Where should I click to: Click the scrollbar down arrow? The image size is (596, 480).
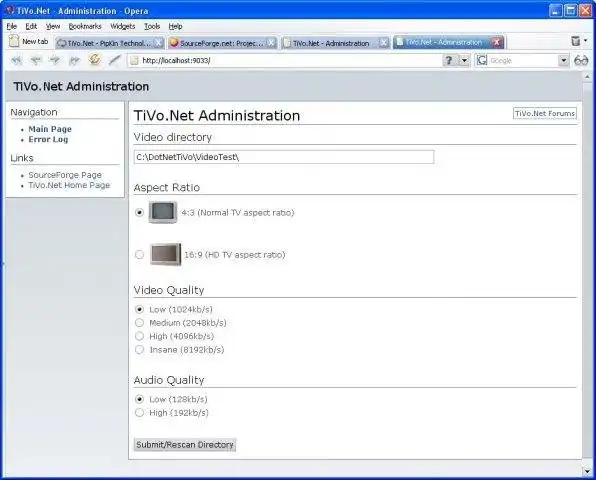pyautogui.click(x=587, y=471)
